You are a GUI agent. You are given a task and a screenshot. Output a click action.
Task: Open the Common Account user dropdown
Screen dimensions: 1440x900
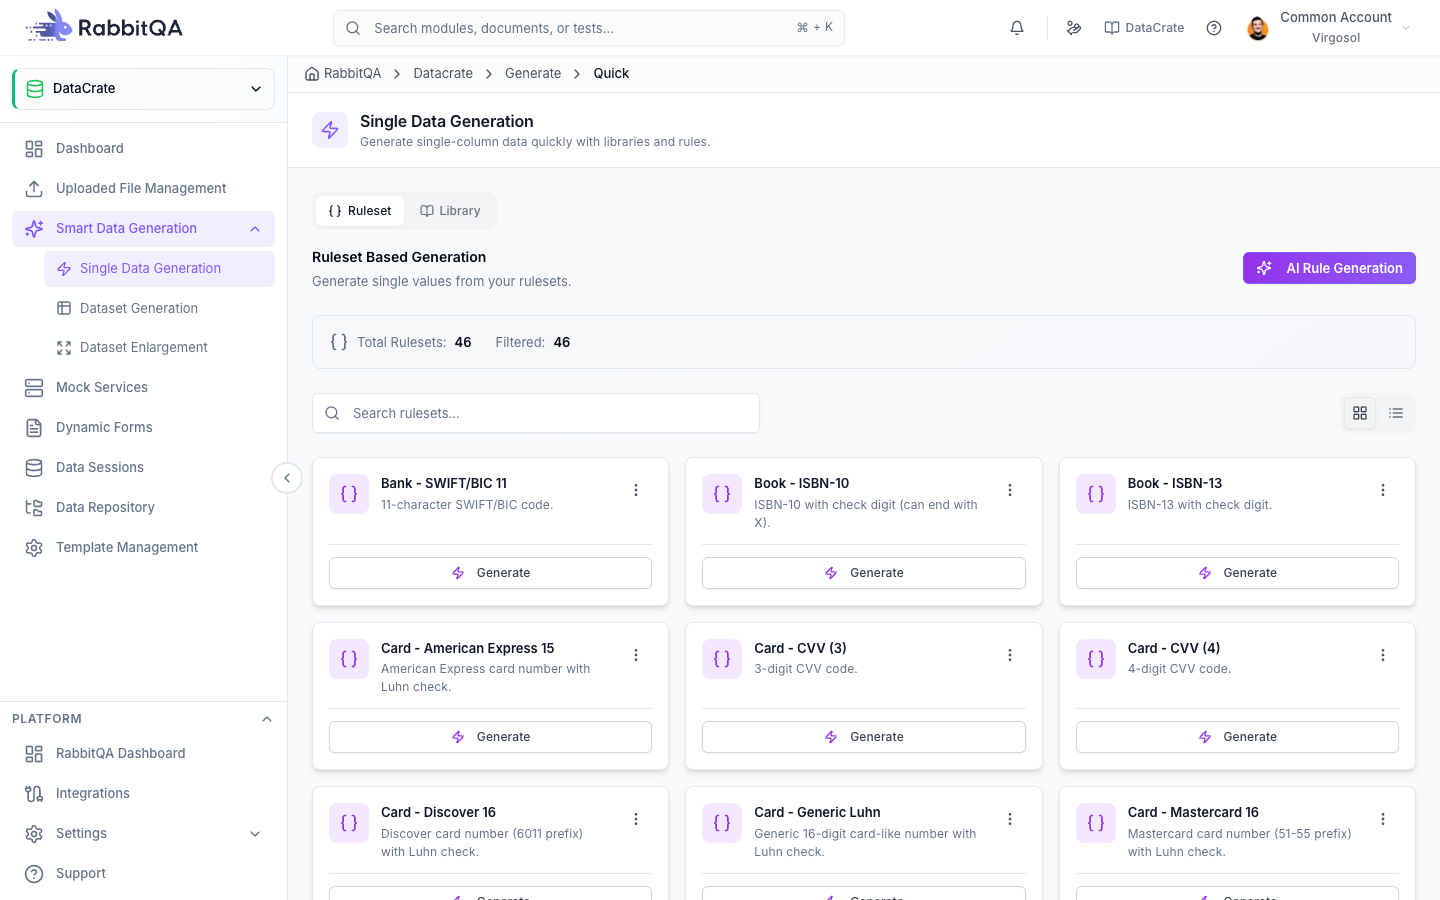[1330, 28]
